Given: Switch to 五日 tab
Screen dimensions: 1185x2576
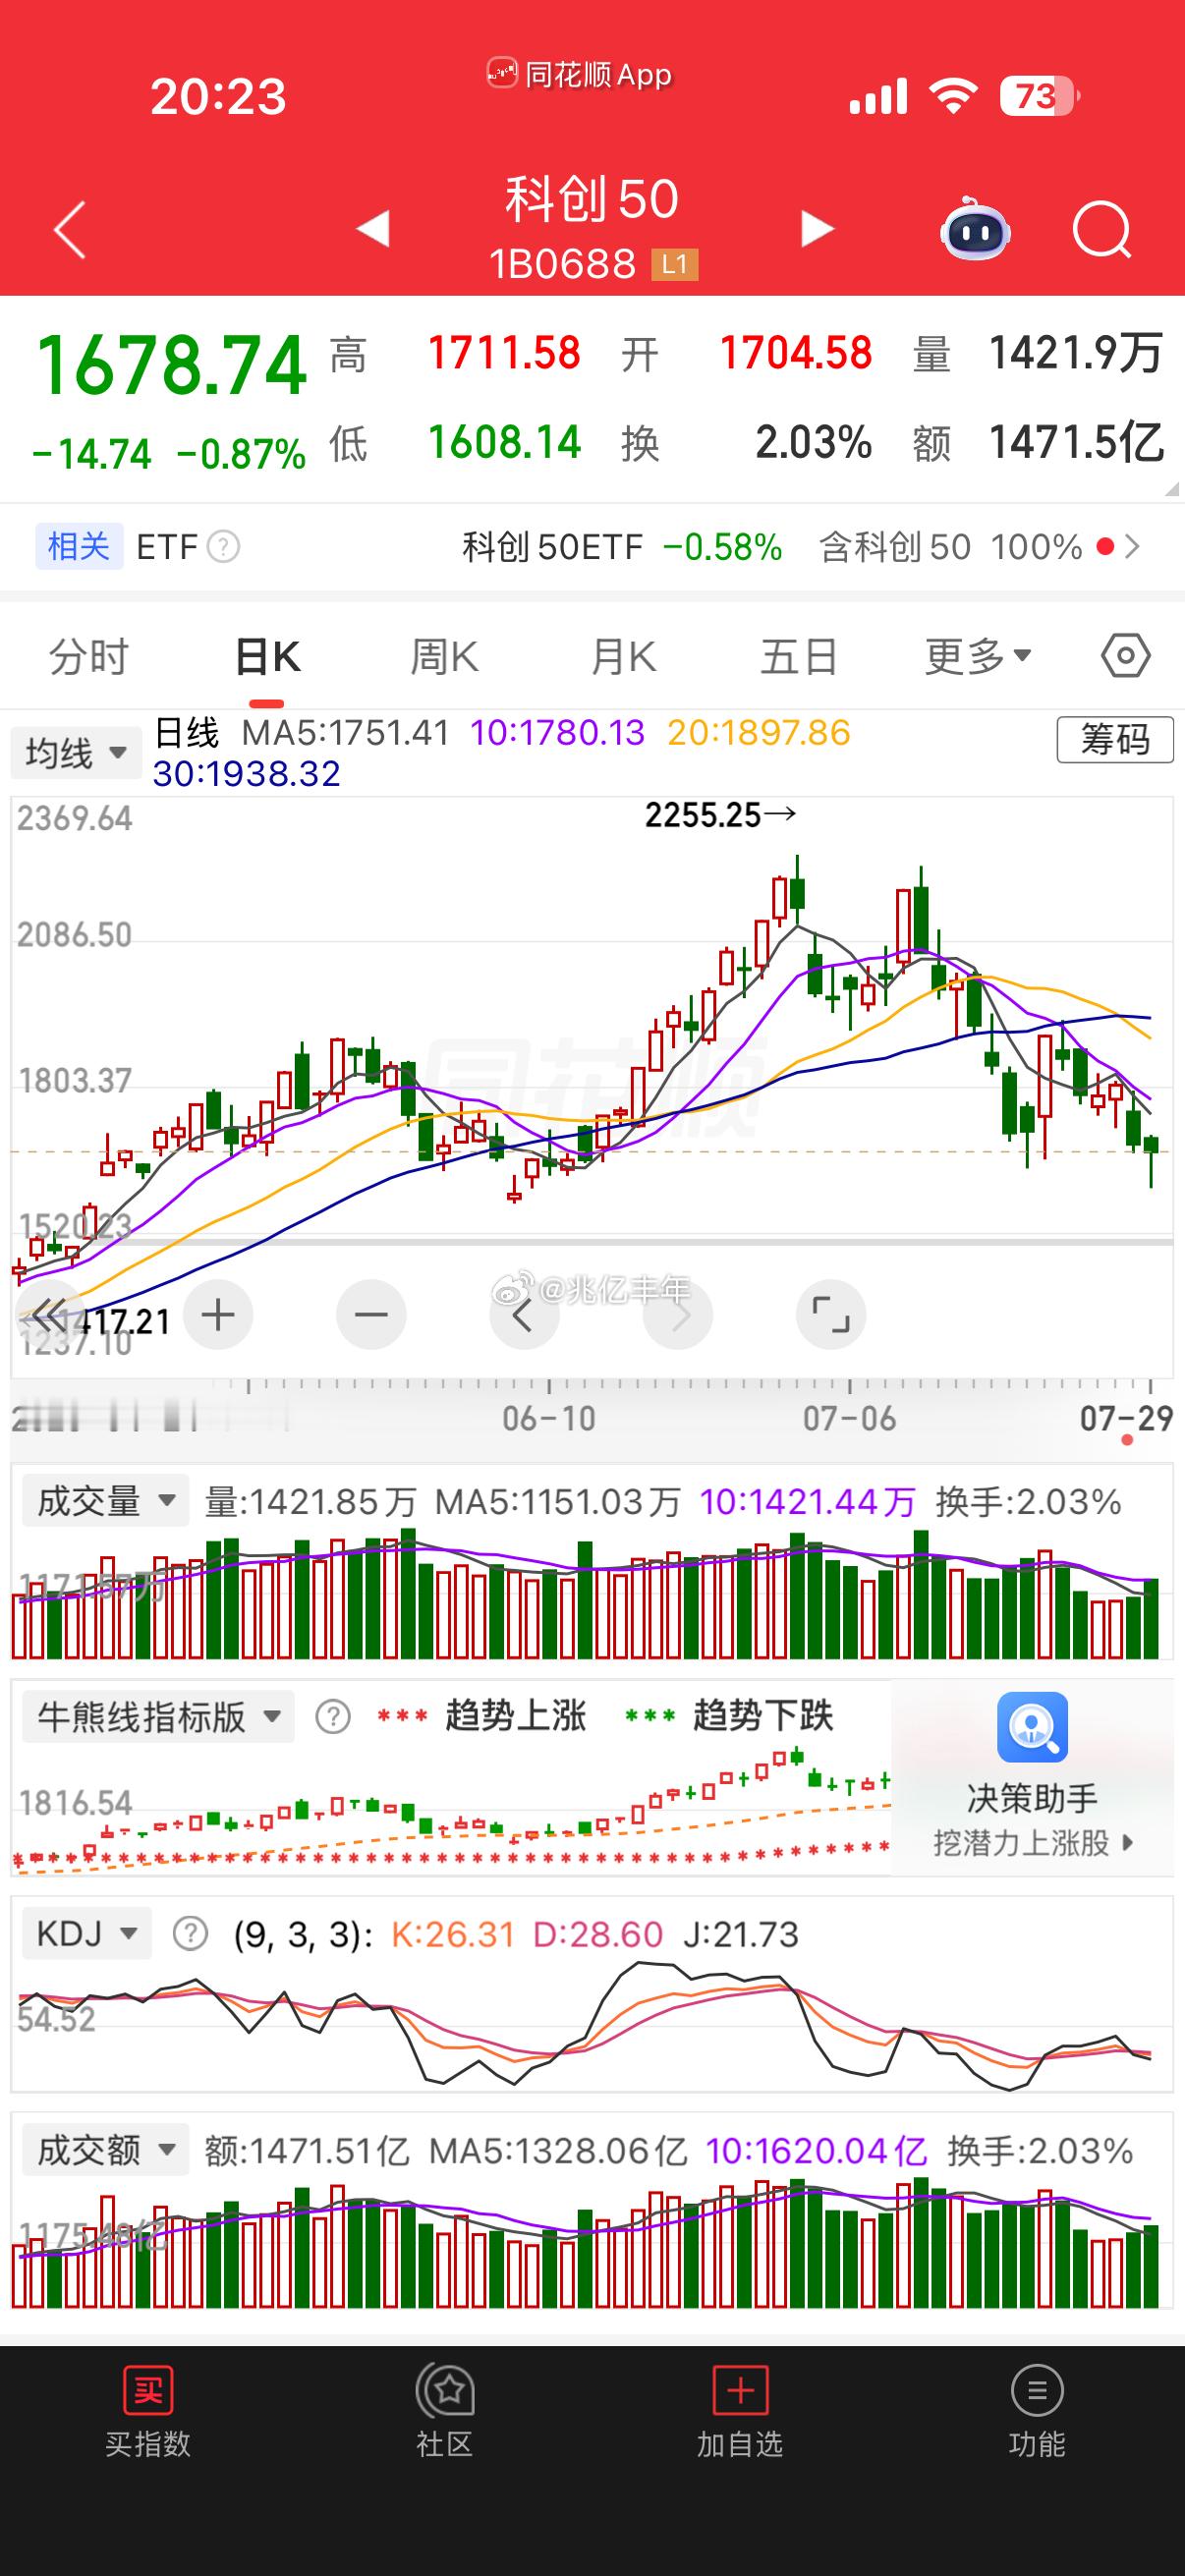Looking at the screenshot, I should point(799,657).
